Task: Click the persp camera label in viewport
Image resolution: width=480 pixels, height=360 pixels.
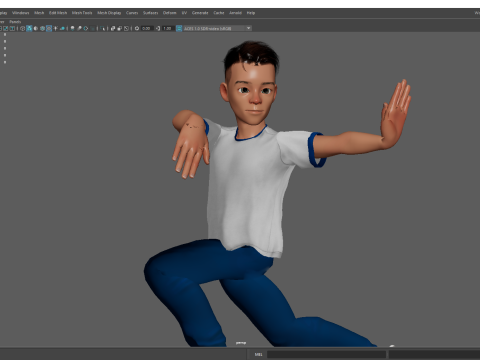Action: [x=241, y=343]
